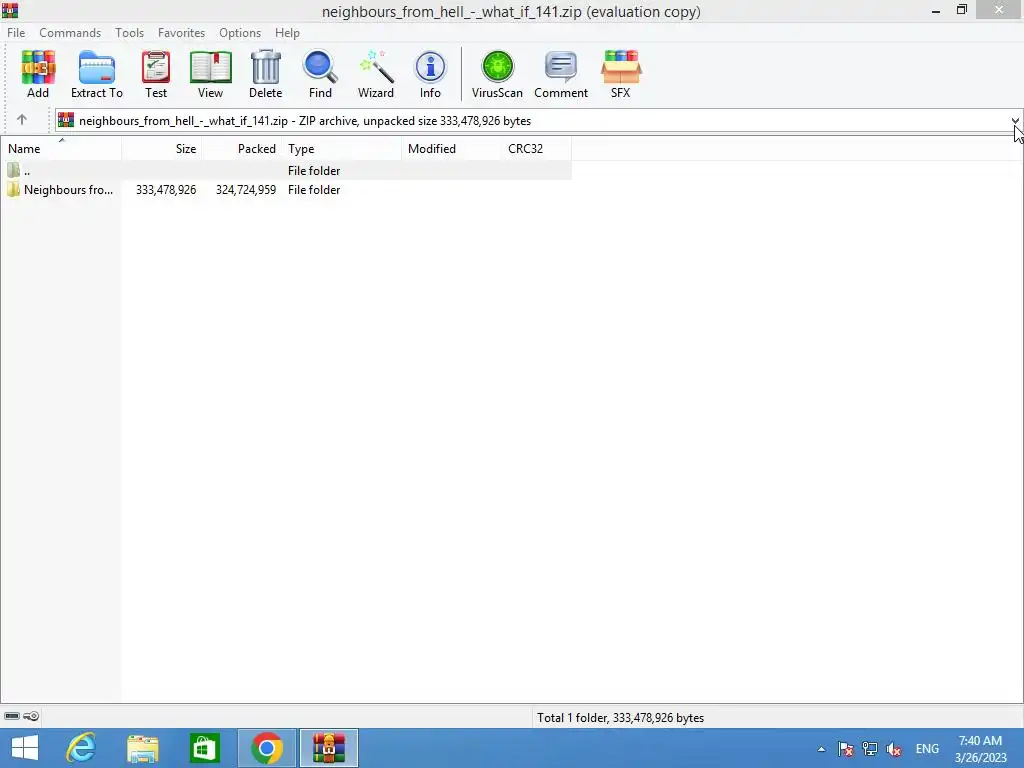The height and width of the screenshot is (768, 1024).
Task: Open the Favorites menu
Action: click(x=182, y=33)
